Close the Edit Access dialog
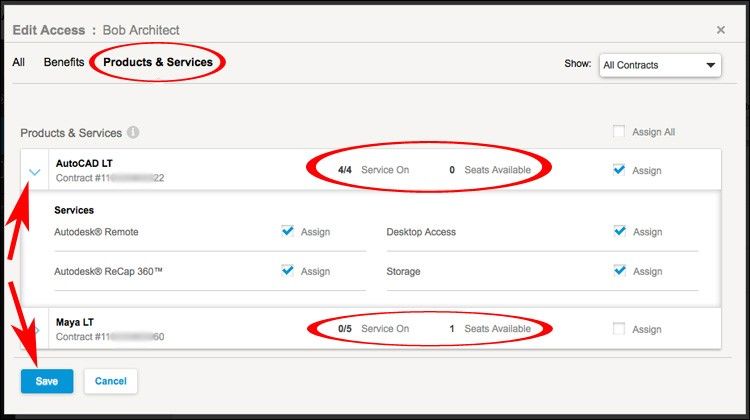This screenshot has width=750, height=420. (x=721, y=30)
